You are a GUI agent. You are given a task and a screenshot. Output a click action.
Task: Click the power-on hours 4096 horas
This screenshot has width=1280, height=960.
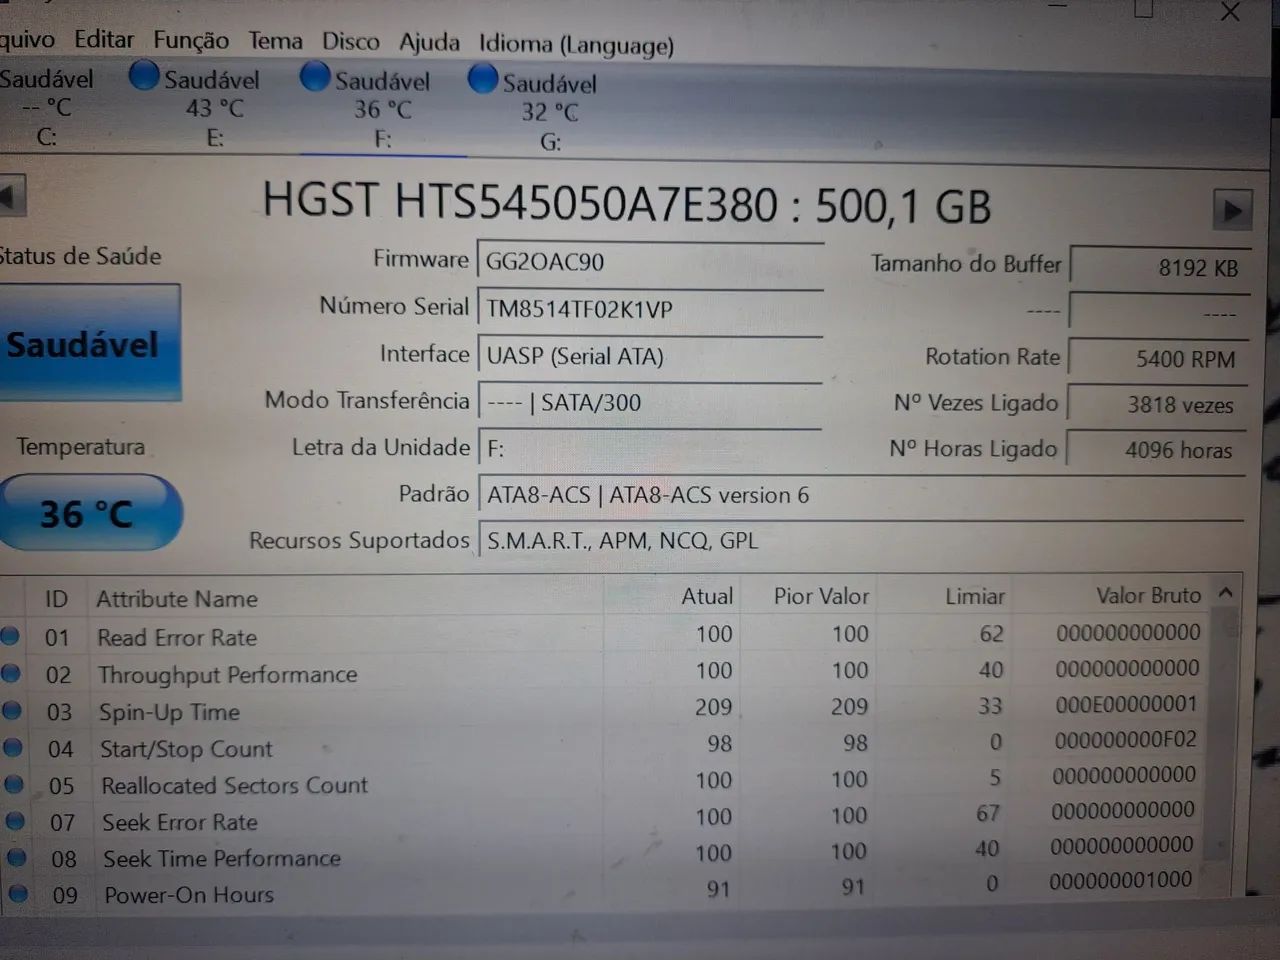pyautogui.click(x=1156, y=450)
